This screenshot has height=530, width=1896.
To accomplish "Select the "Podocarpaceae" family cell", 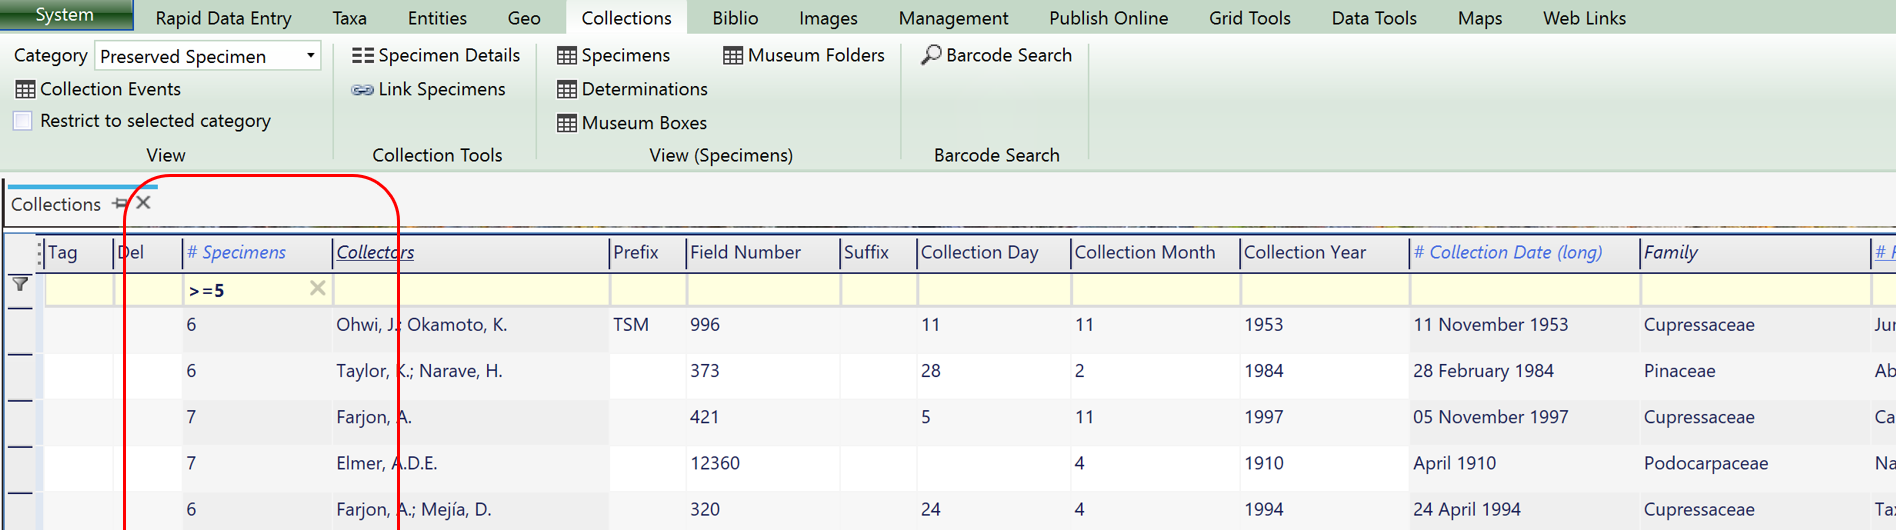I will [1755, 463].
